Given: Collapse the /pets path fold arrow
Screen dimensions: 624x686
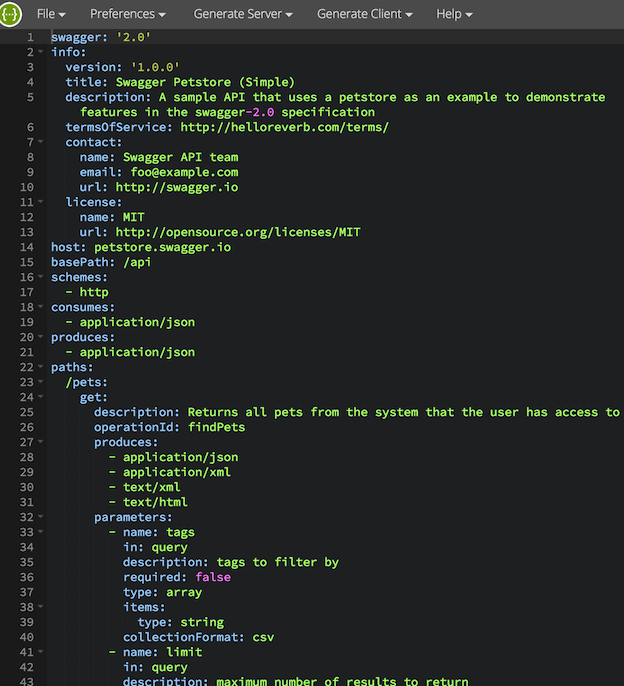Looking at the screenshot, I should pyautogui.click(x=41, y=382).
